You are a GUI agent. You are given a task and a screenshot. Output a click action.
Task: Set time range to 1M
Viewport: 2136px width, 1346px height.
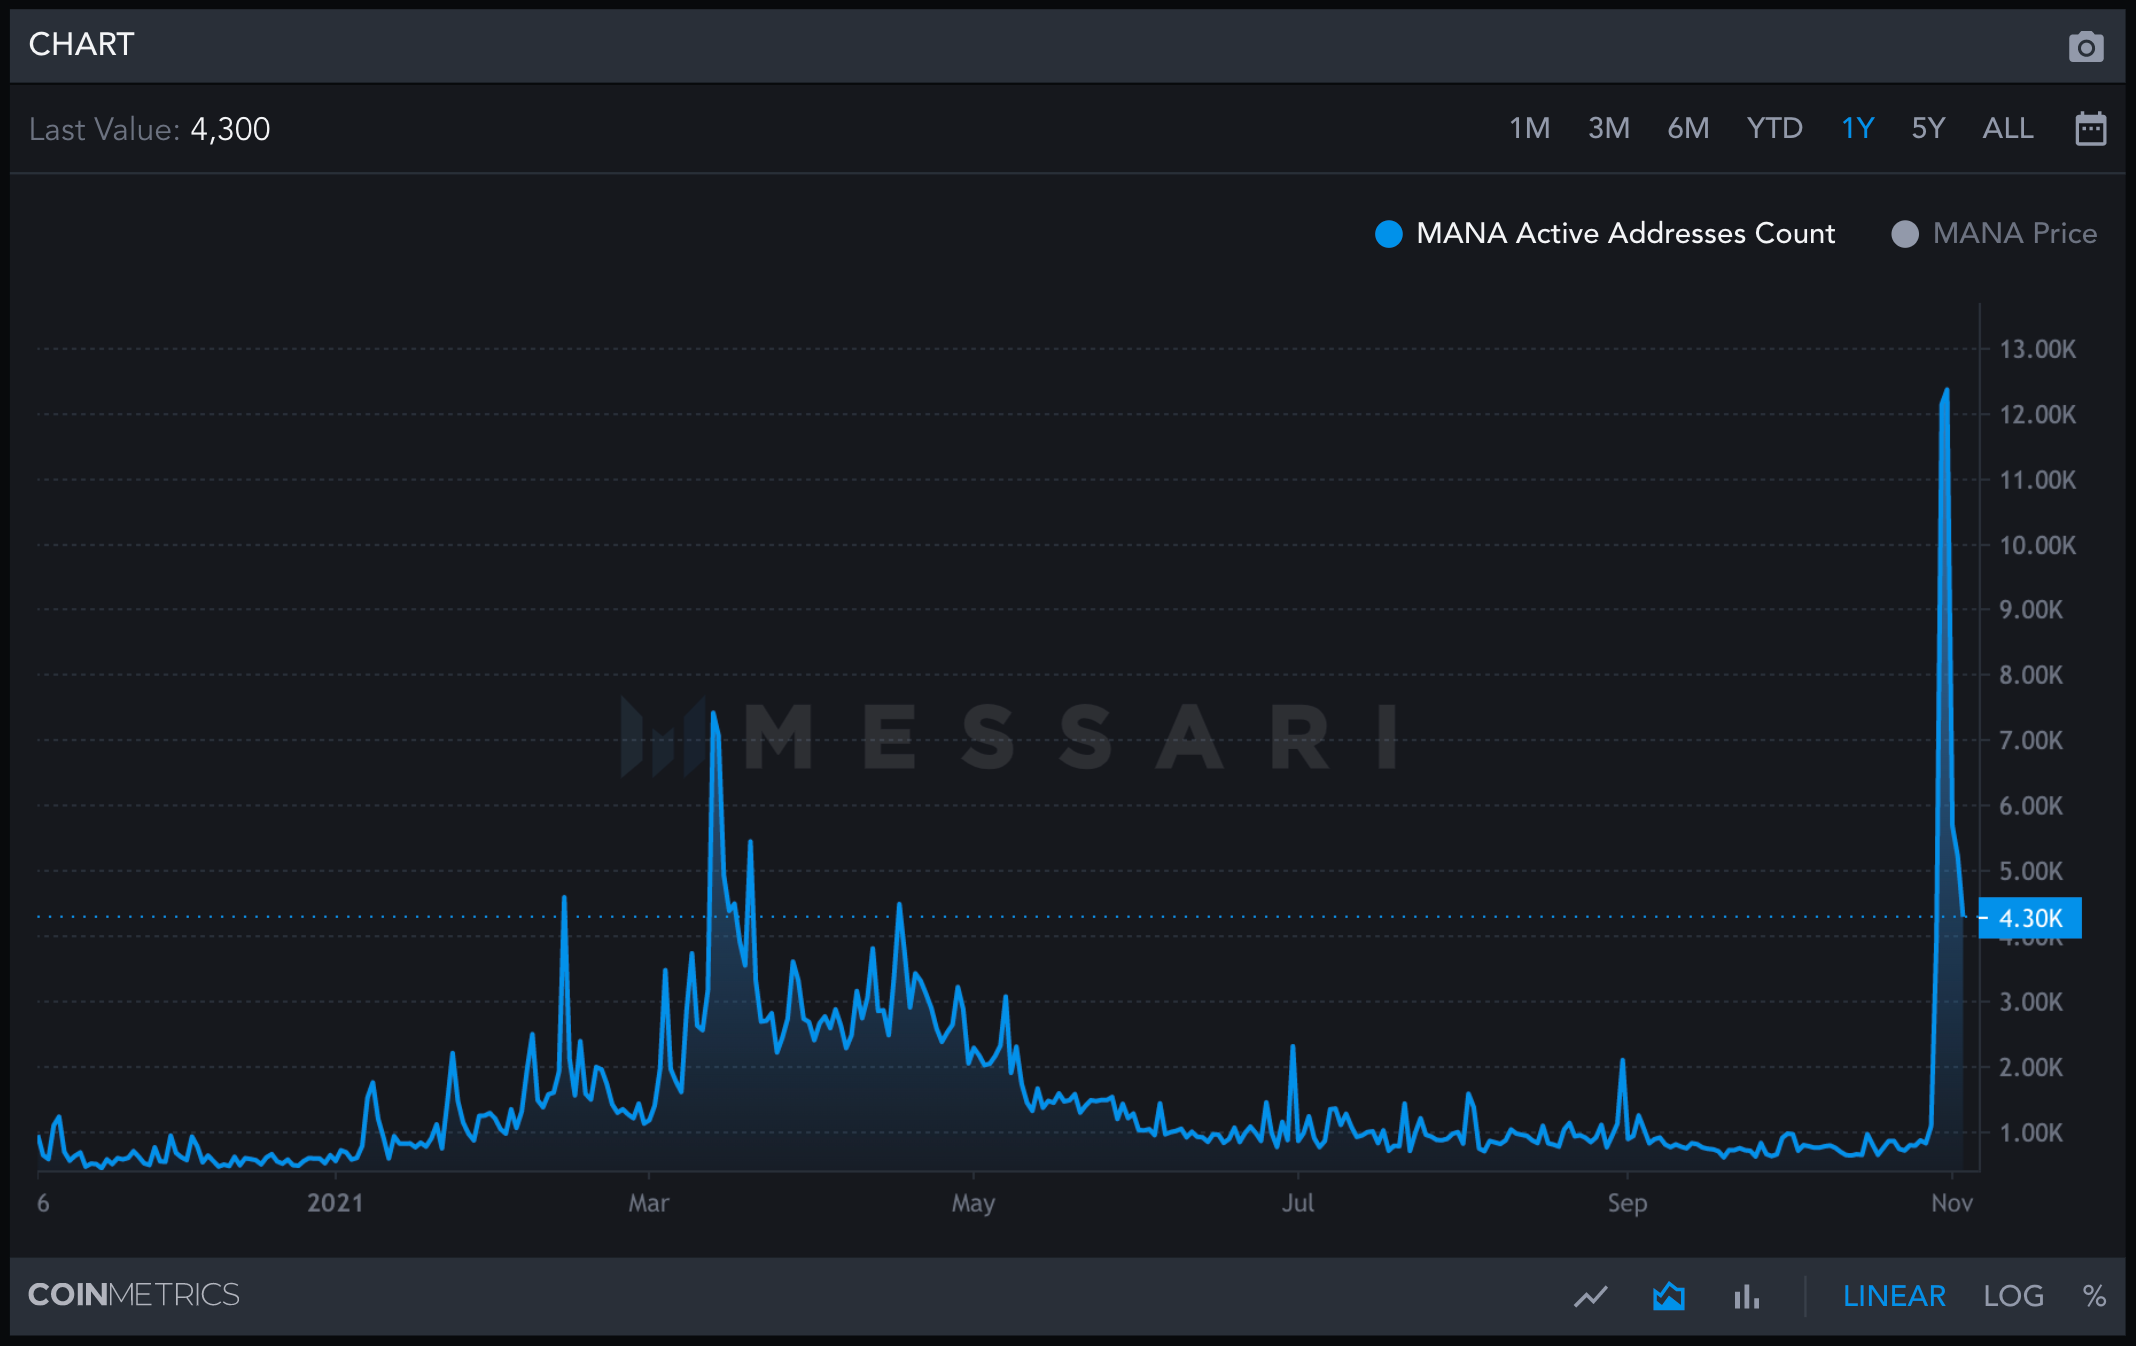click(x=1529, y=129)
